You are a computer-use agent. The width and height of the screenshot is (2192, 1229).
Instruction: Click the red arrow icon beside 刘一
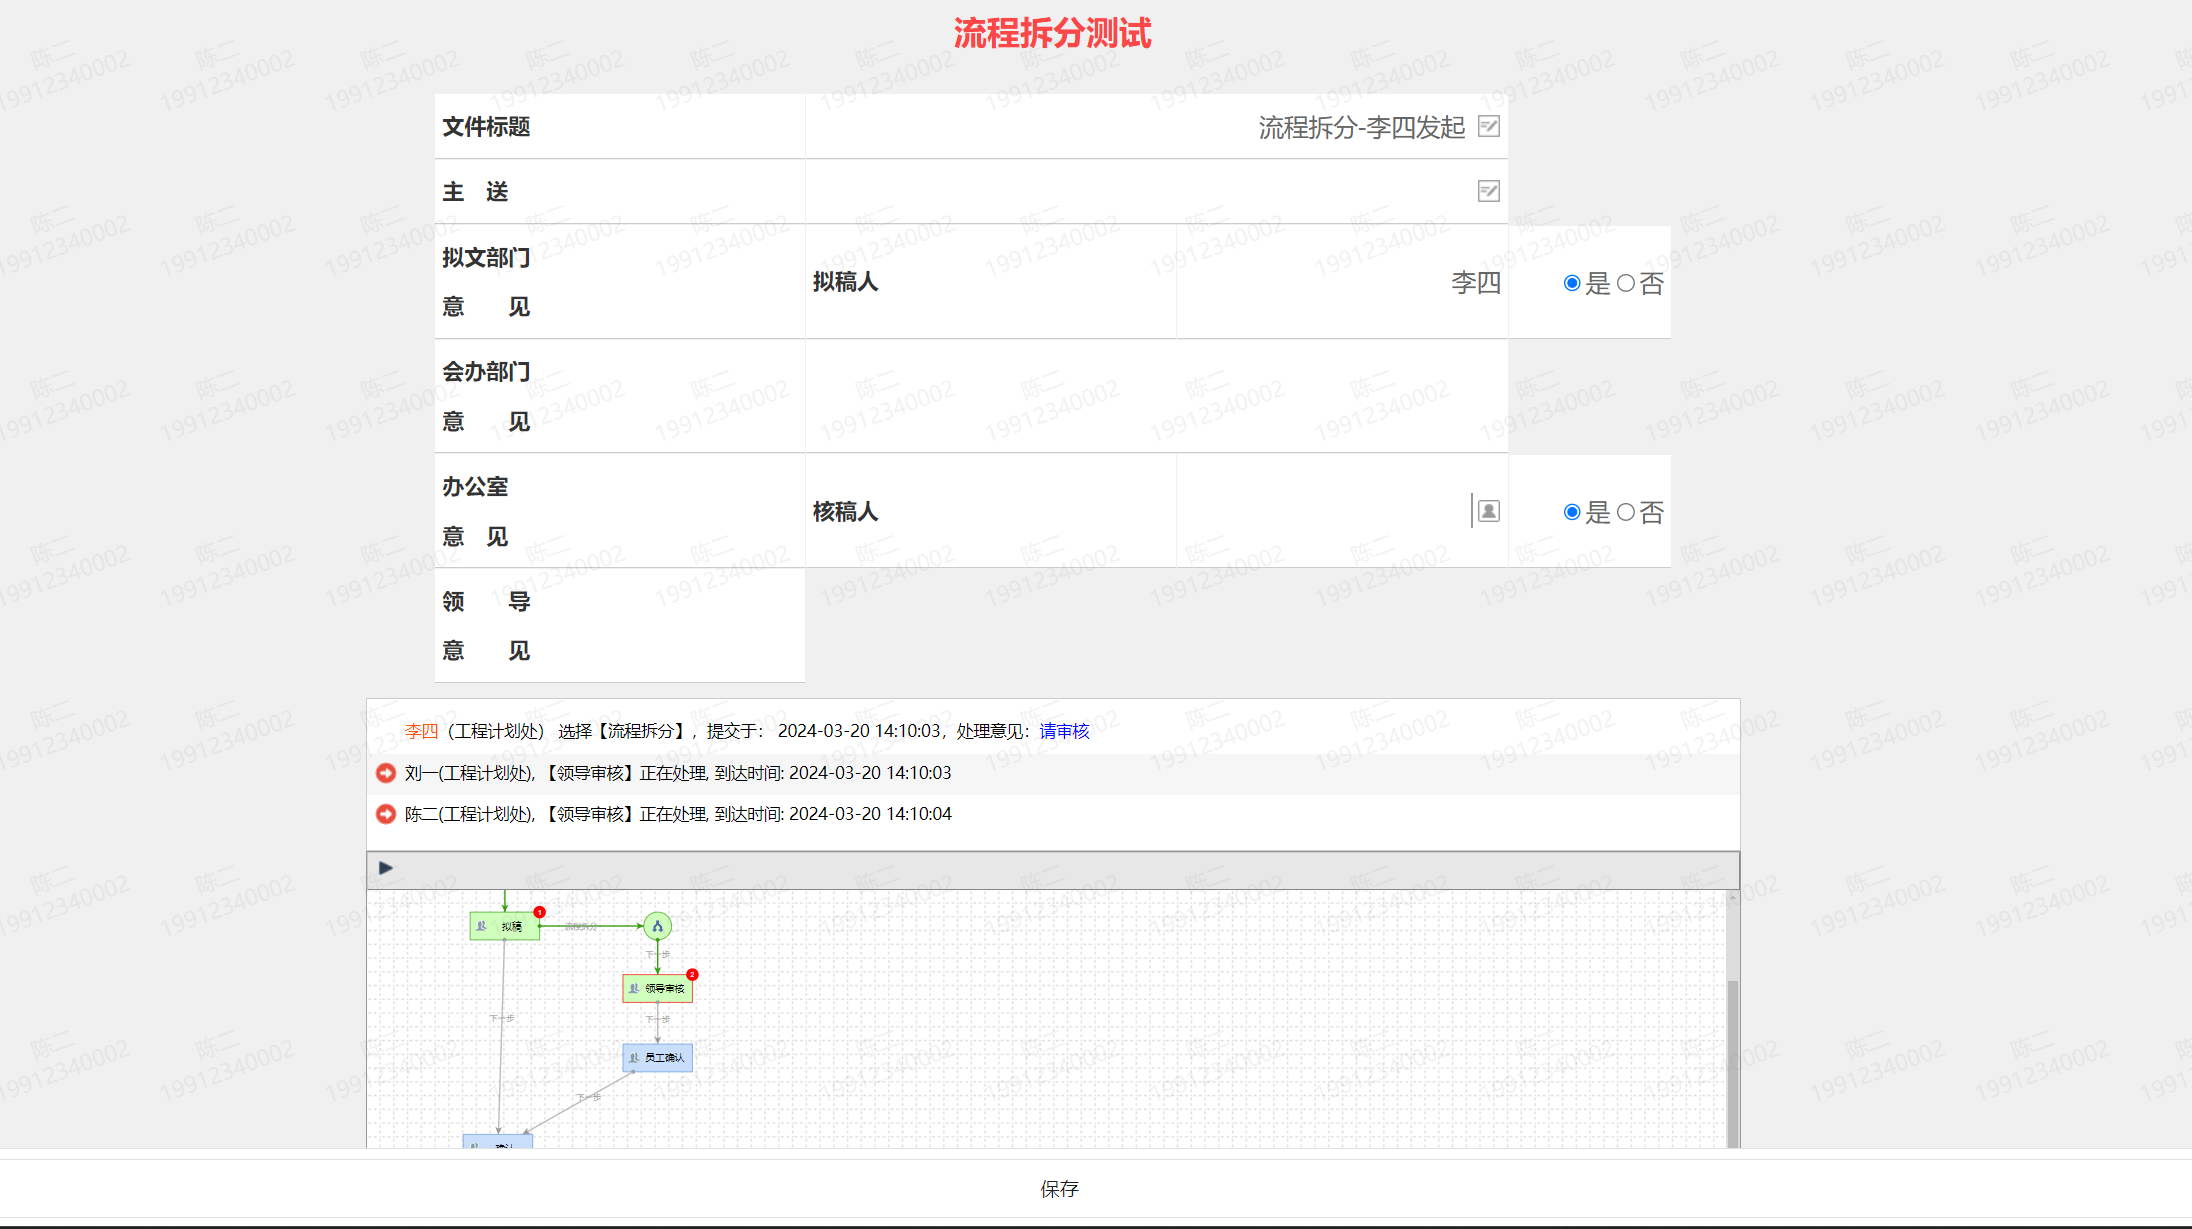385,773
